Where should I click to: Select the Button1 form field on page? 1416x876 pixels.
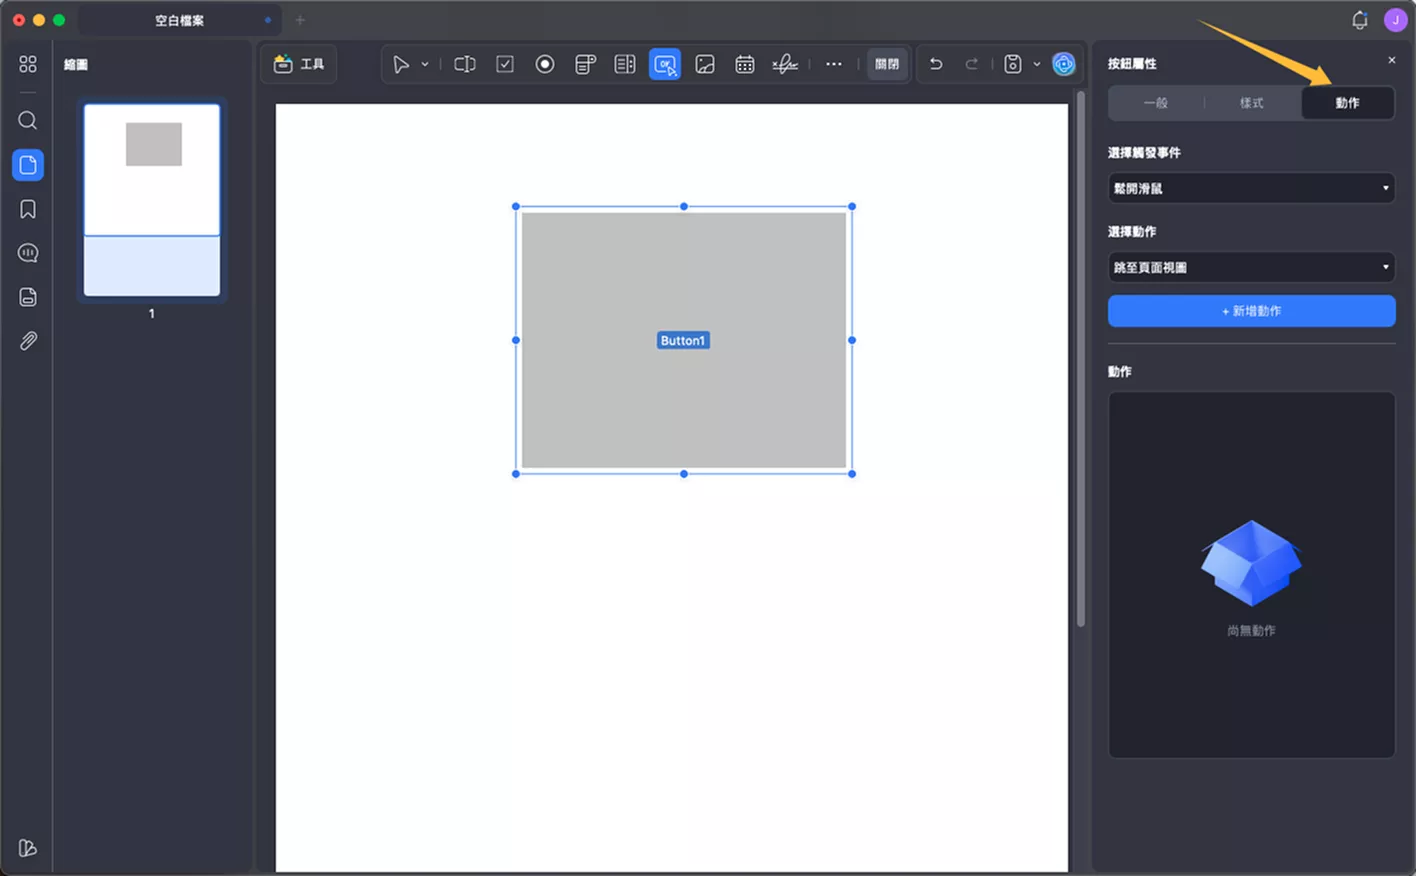click(x=684, y=340)
